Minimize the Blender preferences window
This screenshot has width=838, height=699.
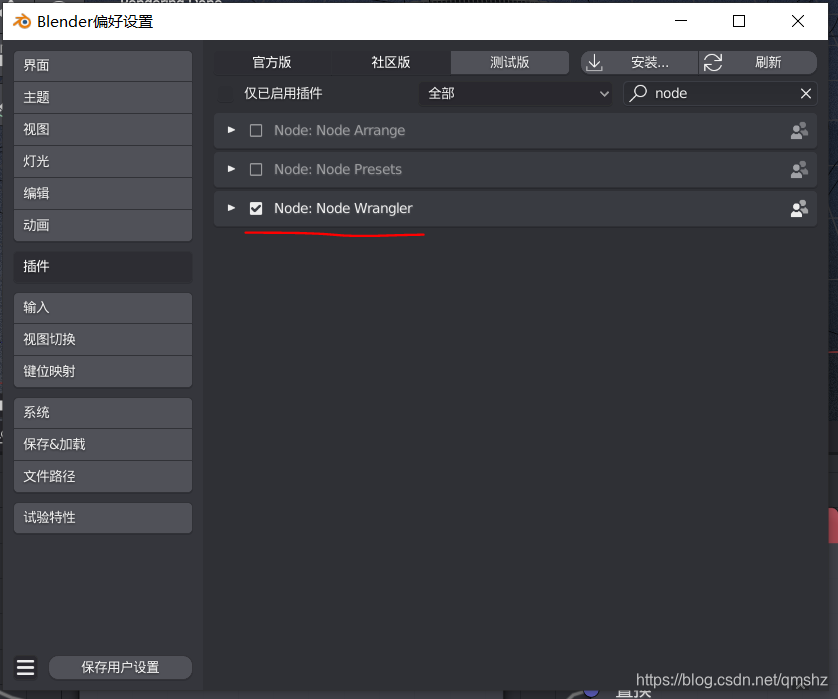coord(681,21)
